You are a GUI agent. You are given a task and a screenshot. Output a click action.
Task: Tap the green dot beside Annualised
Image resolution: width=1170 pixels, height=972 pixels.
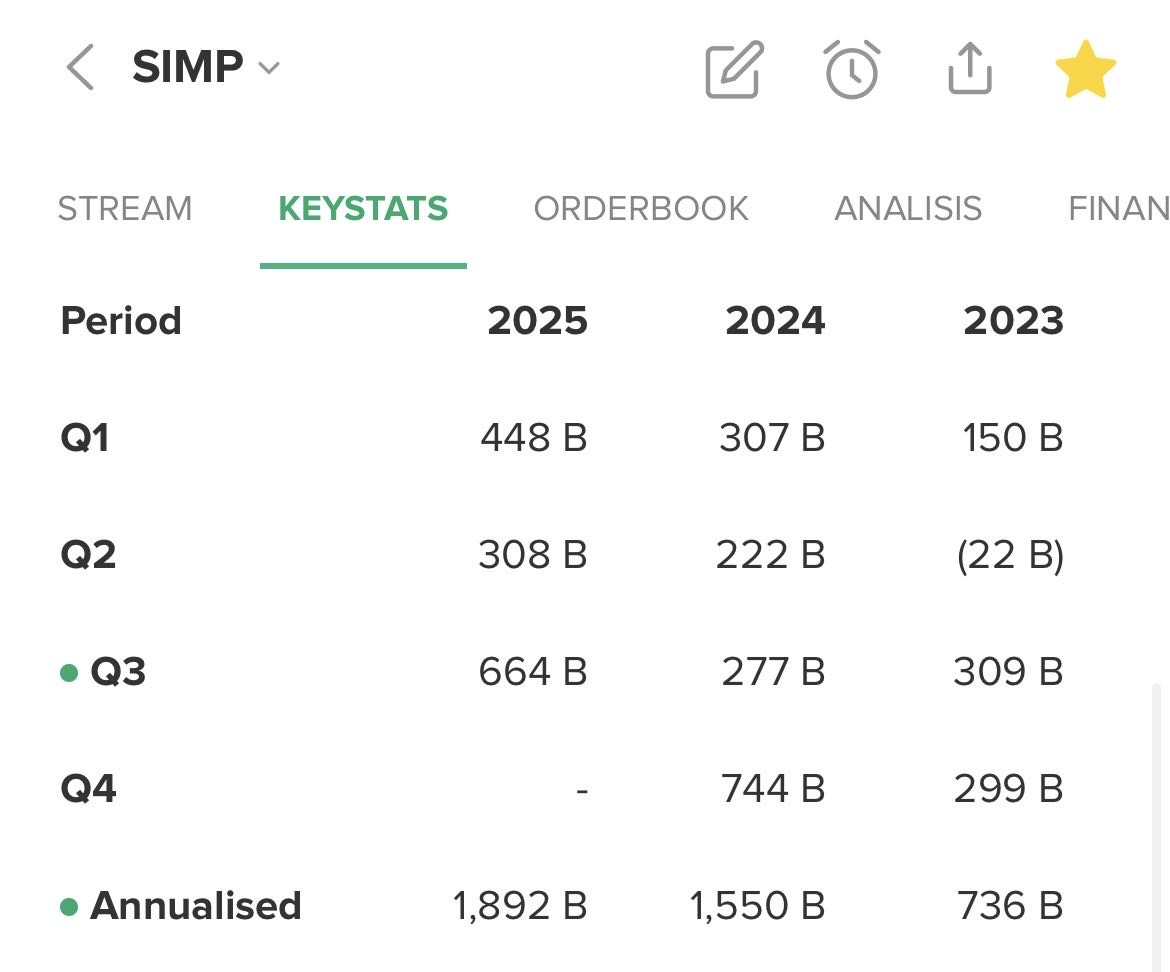pyautogui.click(x=69, y=907)
